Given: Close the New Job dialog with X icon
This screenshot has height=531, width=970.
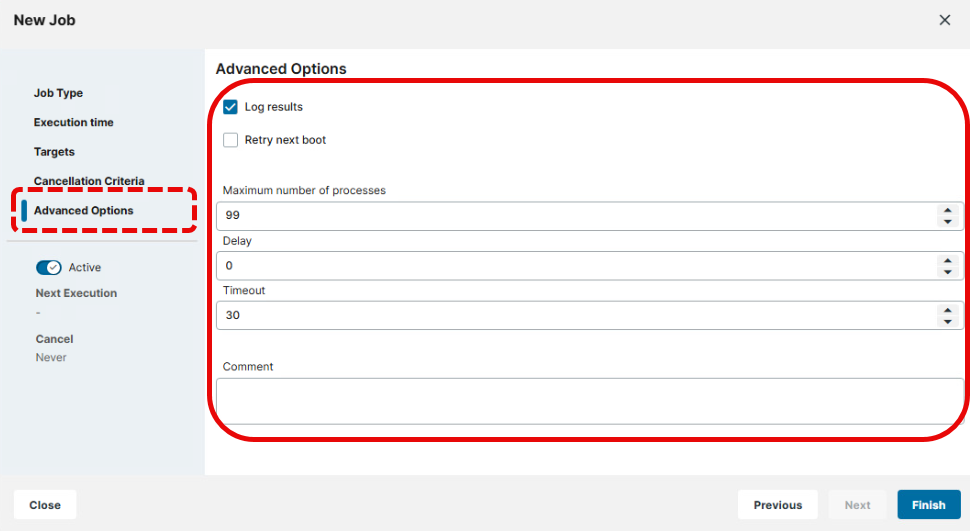Looking at the screenshot, I should point(944,20).
